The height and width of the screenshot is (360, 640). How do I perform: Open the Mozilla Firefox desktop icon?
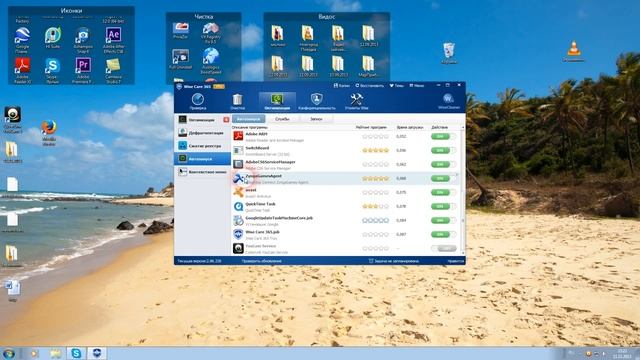click(49, 132)
